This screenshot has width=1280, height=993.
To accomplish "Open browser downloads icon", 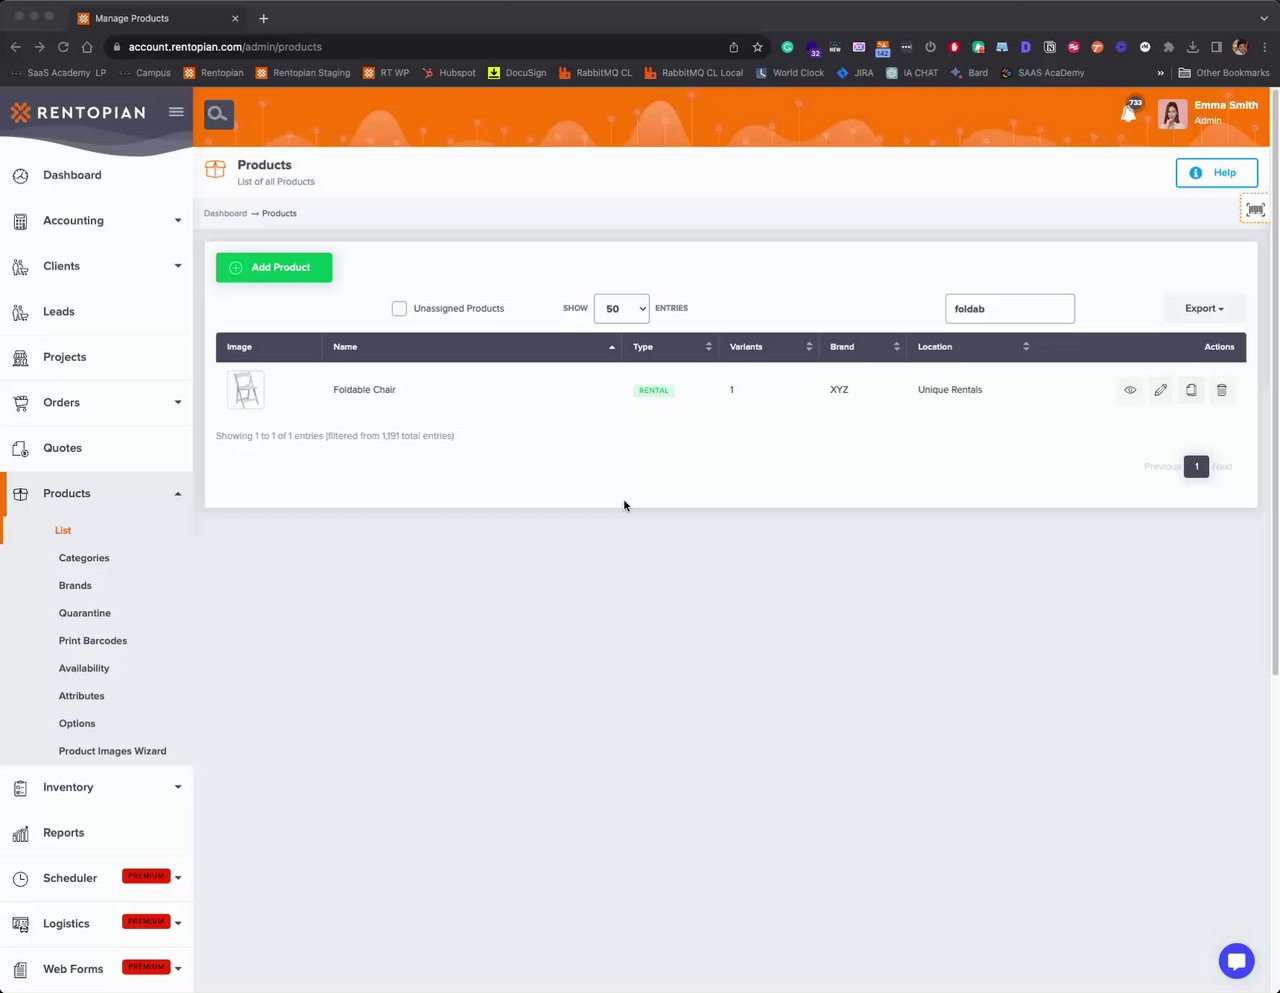I will pyautogui.click(x=1193, y=47).
